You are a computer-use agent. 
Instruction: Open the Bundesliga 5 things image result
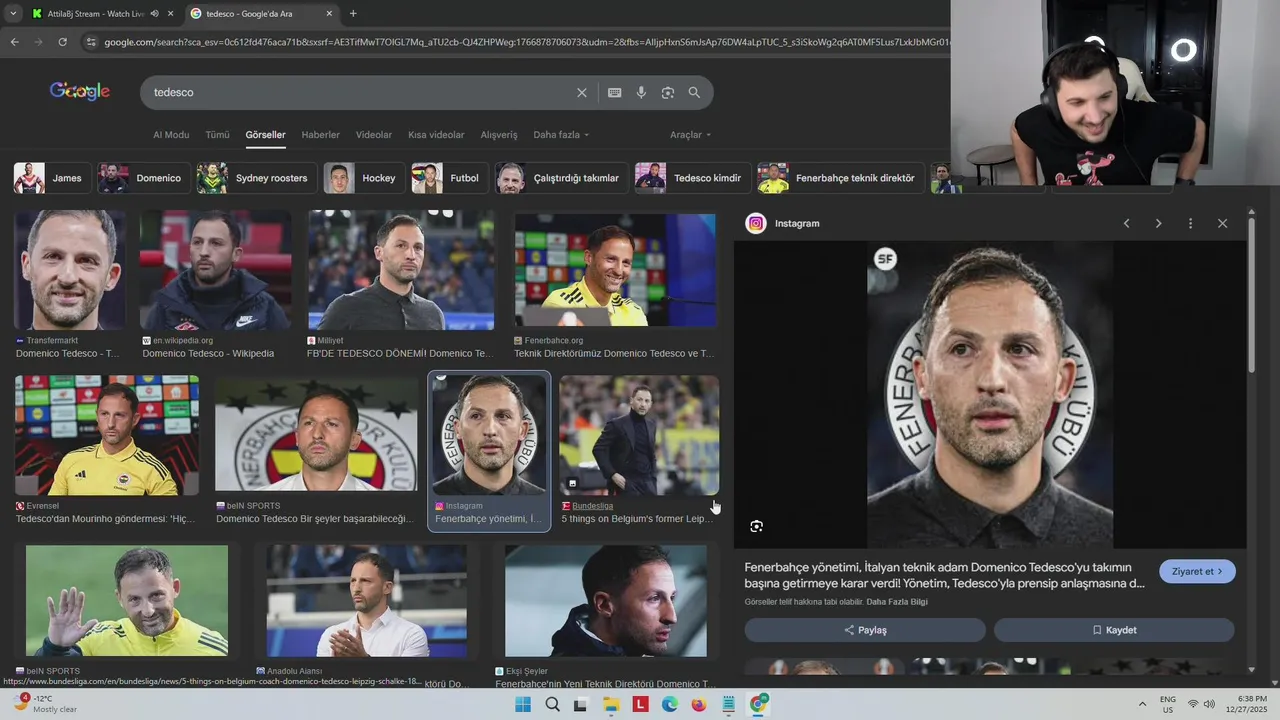pyautogui.click(x=639, y=435)
